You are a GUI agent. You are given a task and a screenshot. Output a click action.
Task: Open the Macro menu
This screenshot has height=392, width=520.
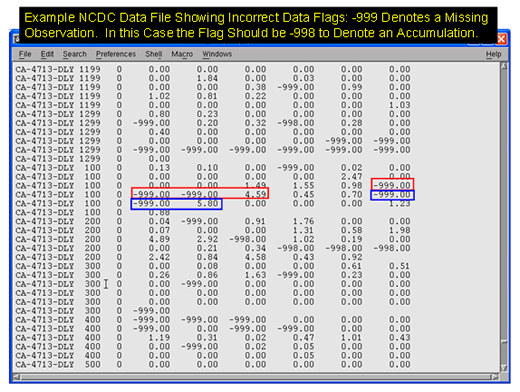click(x=182, y=54)
